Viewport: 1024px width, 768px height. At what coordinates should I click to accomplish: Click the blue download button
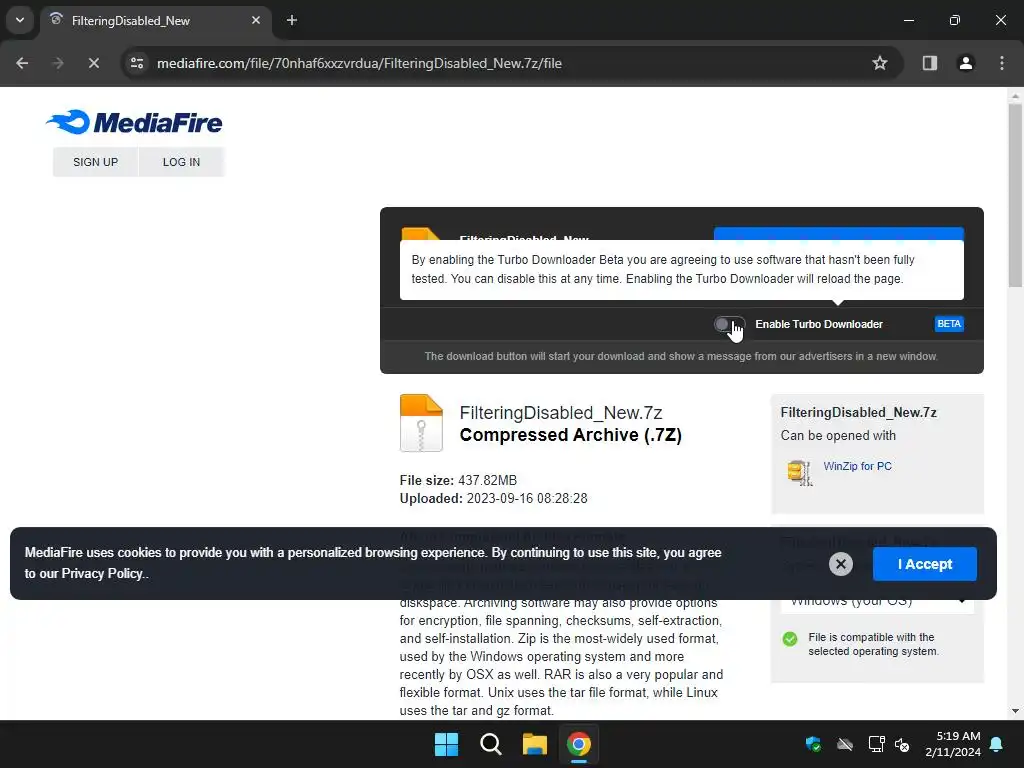click(x=839, y=234)
